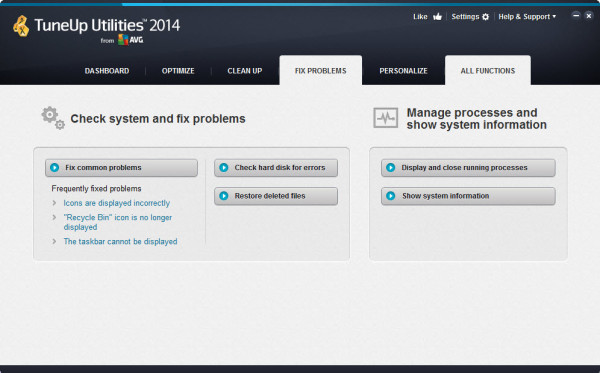Click the Settings gear icon
Viewport: 600px width, 373px height.
[x=486, y=17]
